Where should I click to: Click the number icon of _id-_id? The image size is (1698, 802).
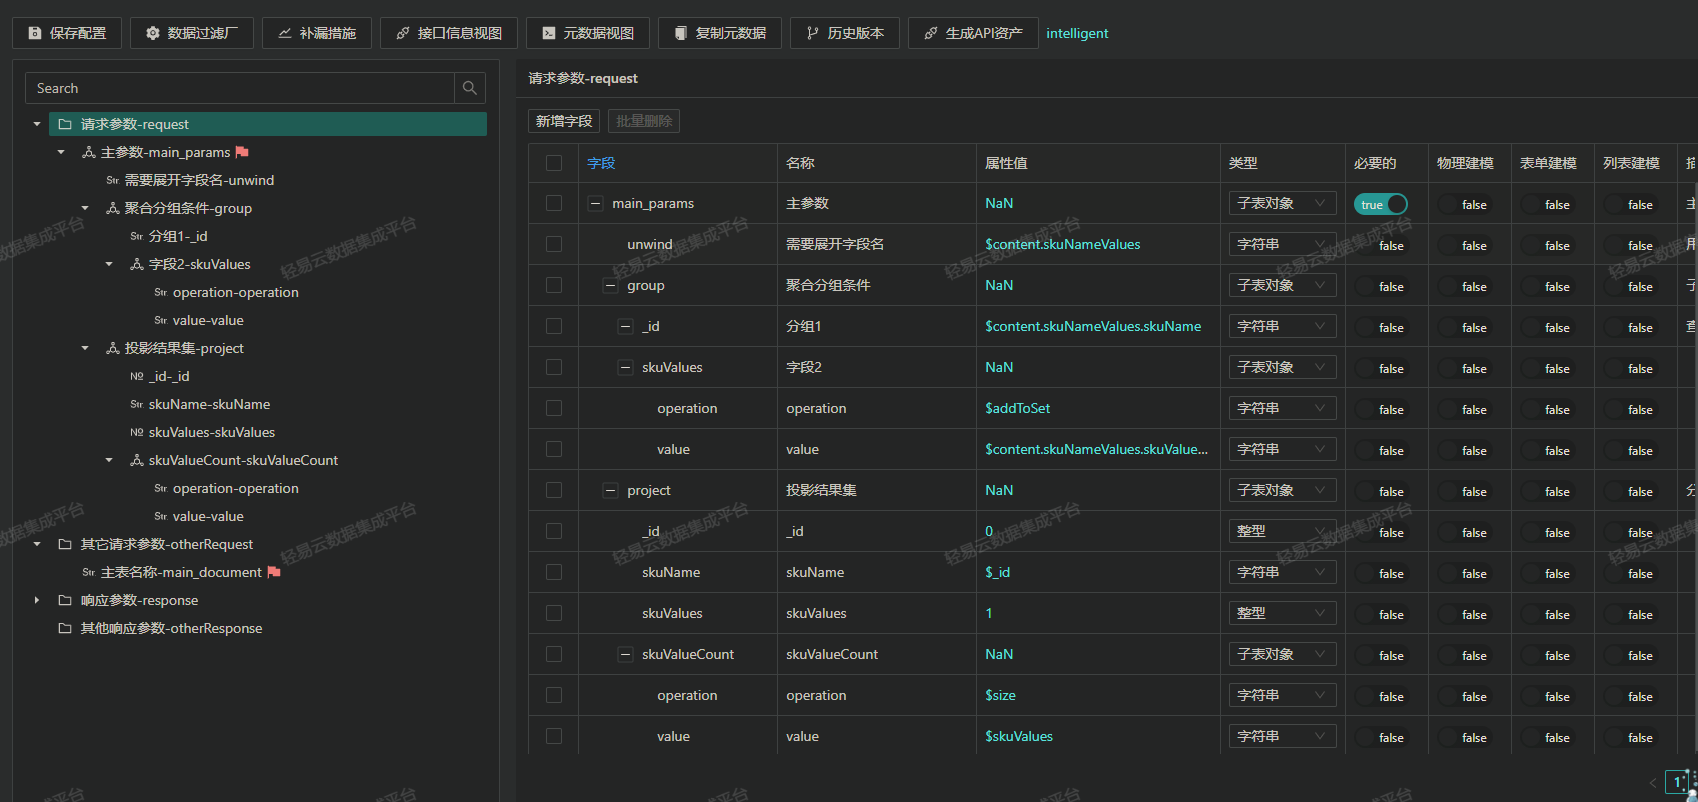[137, 376]
